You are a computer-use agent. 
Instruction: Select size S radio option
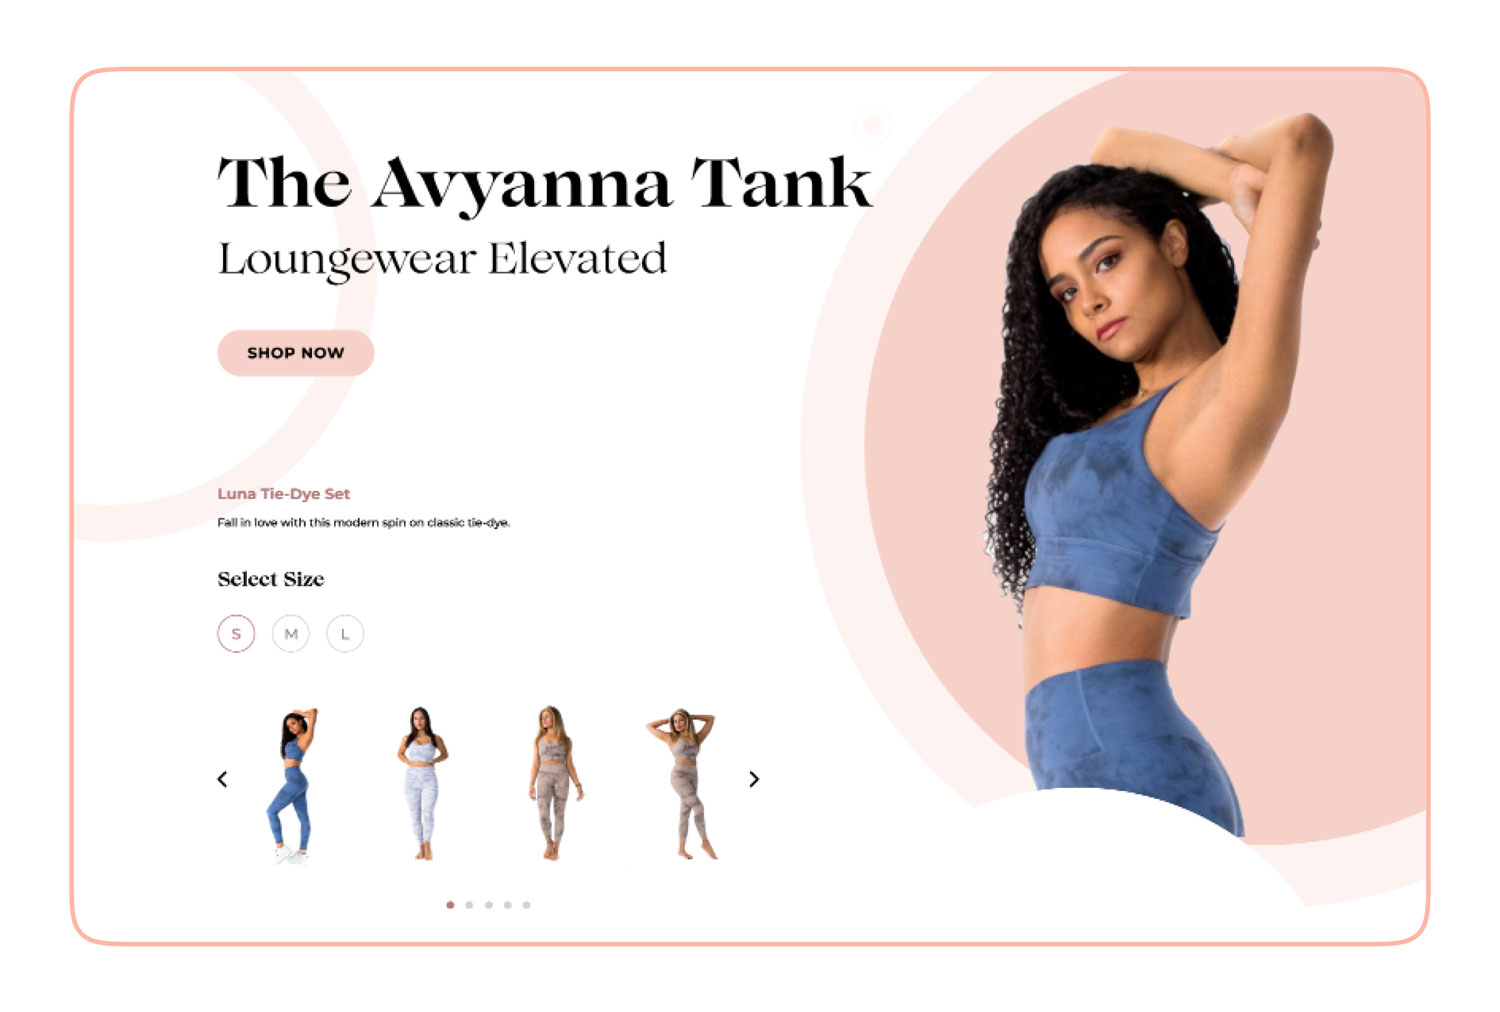(236, 634)
